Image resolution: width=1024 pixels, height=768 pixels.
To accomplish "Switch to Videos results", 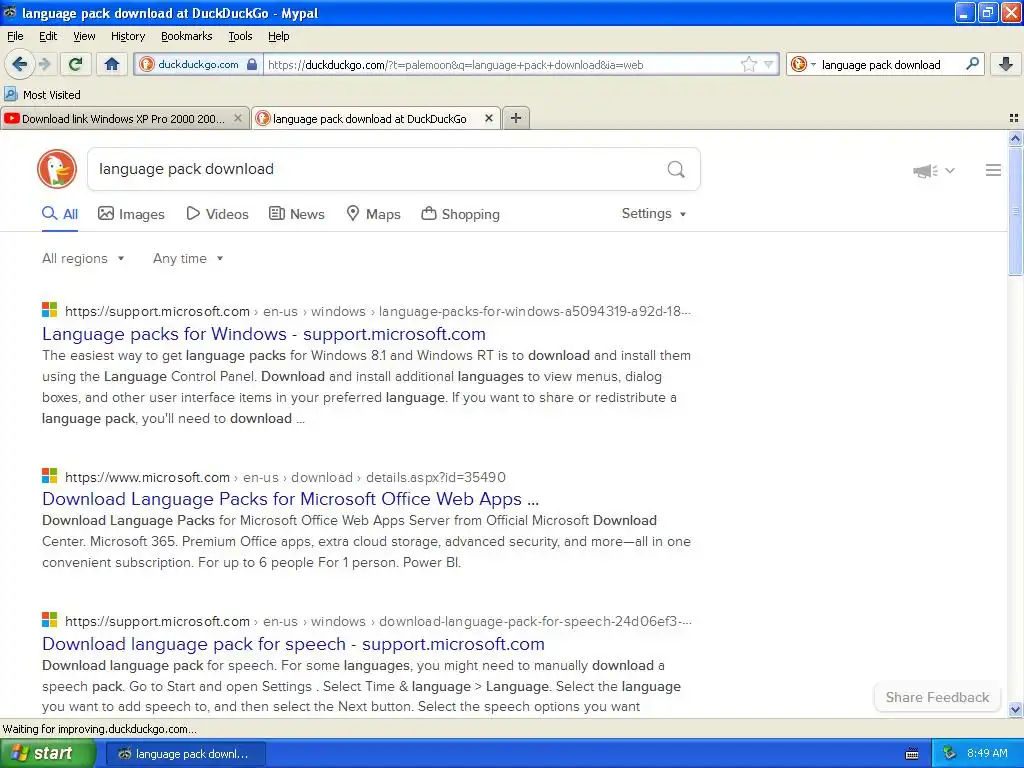I will click(217, 214).
